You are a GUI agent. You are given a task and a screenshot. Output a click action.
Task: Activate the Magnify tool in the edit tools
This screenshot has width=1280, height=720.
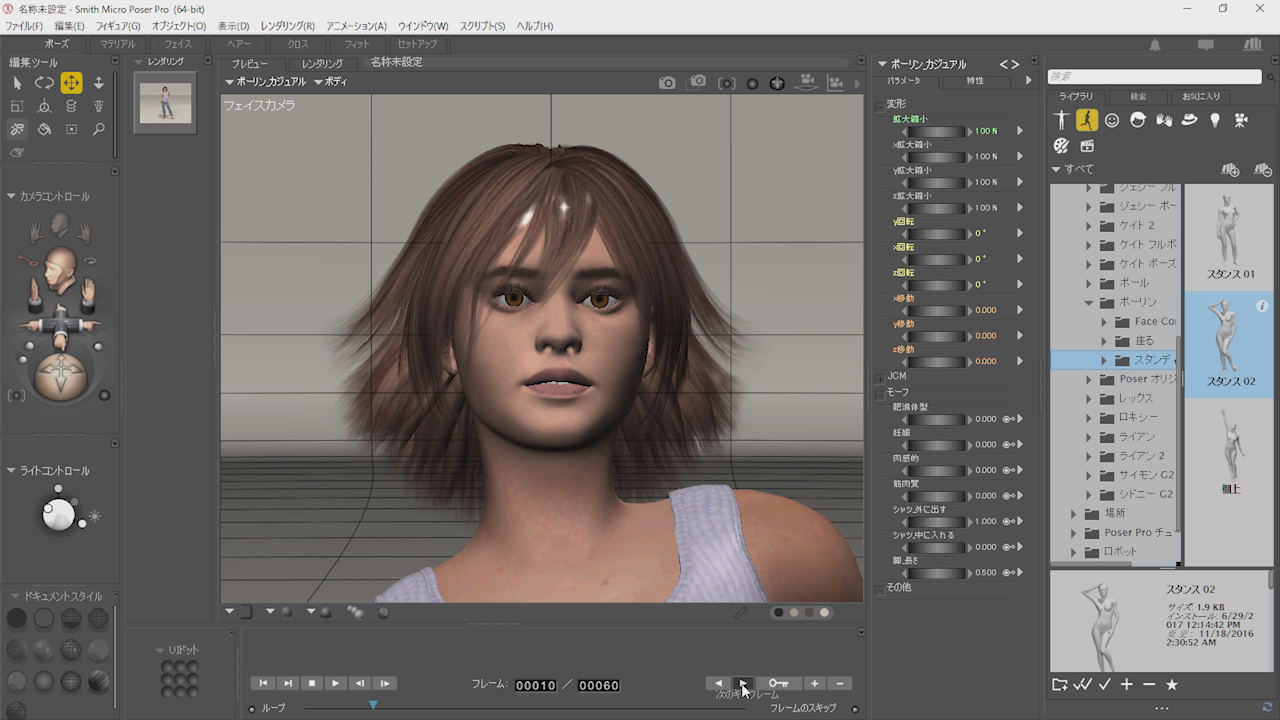(98, 129)
